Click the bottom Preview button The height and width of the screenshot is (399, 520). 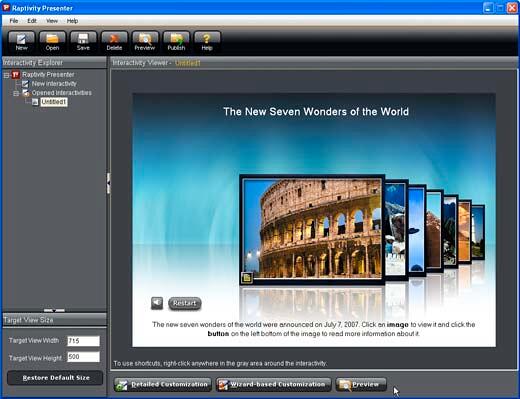tap(361, 385)
